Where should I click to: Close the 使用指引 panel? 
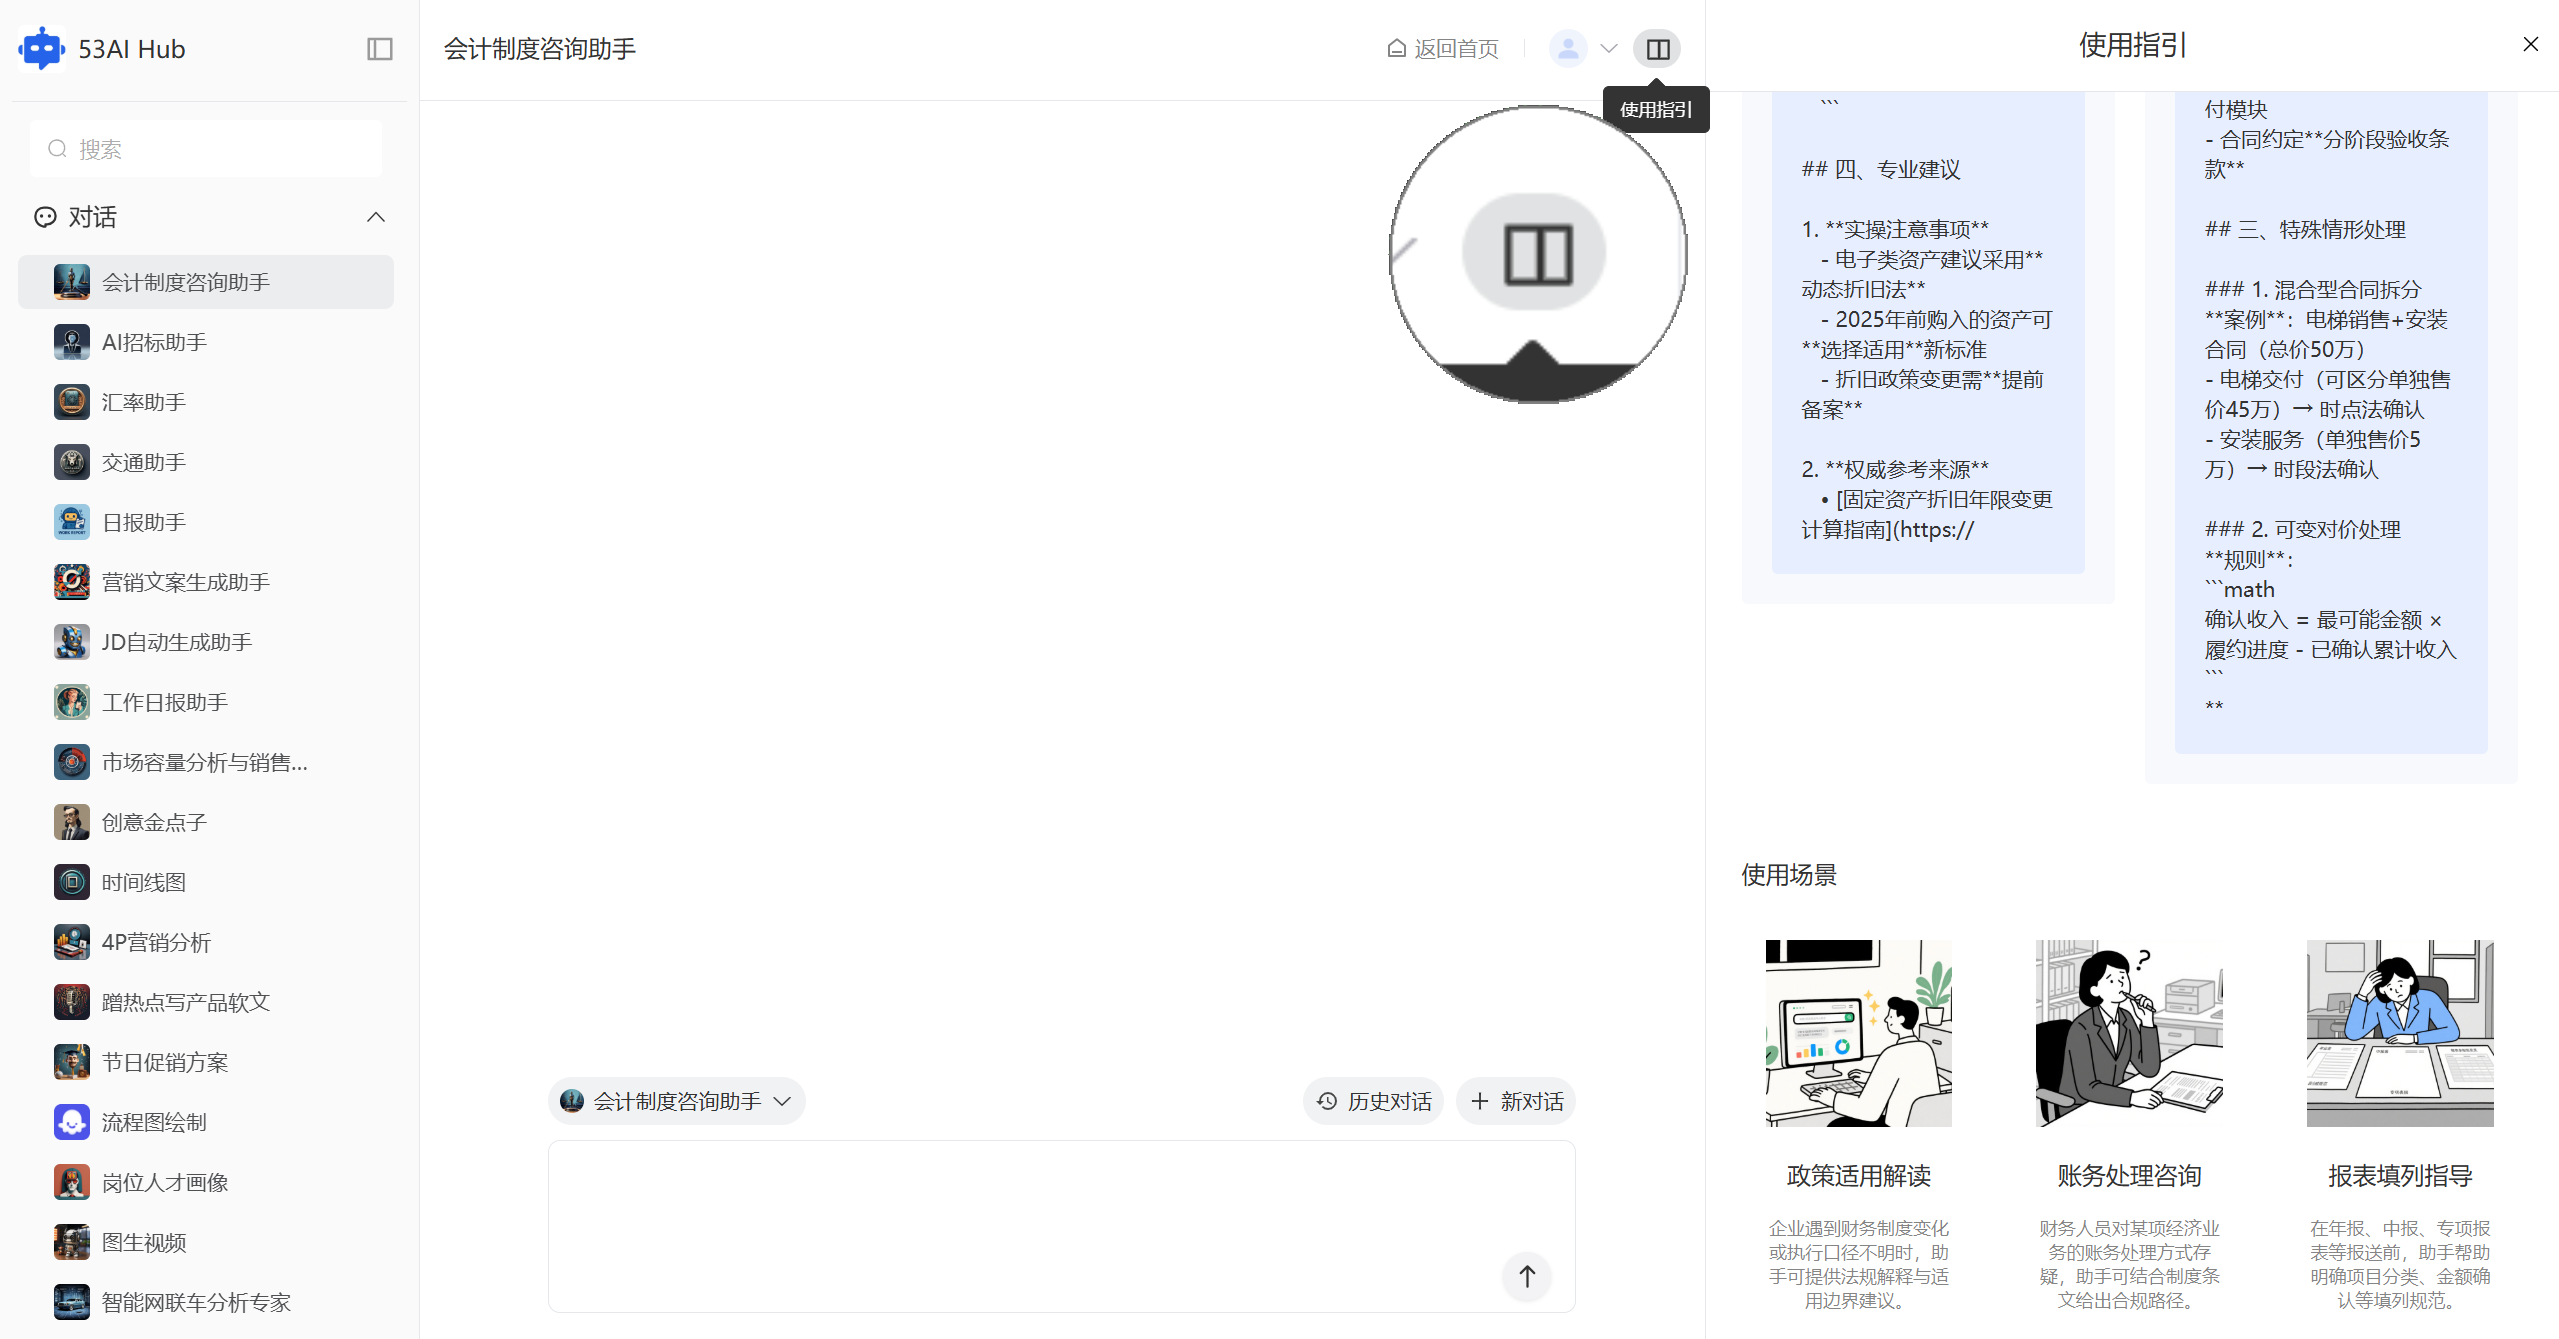(x=2530, y=44)
